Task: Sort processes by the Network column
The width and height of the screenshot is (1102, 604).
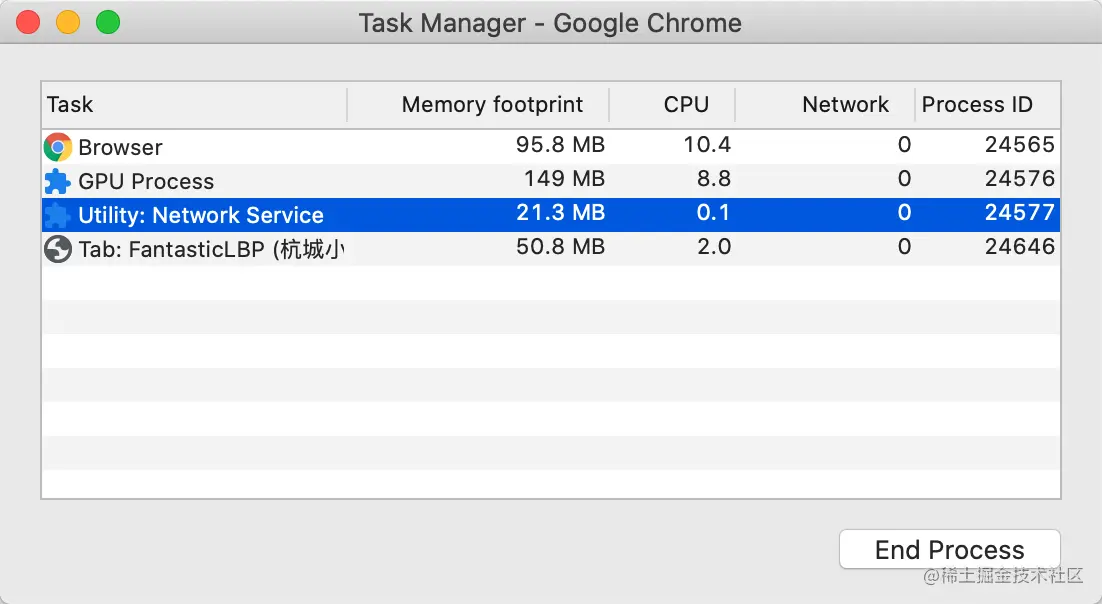Action: [x=845, y=104]
